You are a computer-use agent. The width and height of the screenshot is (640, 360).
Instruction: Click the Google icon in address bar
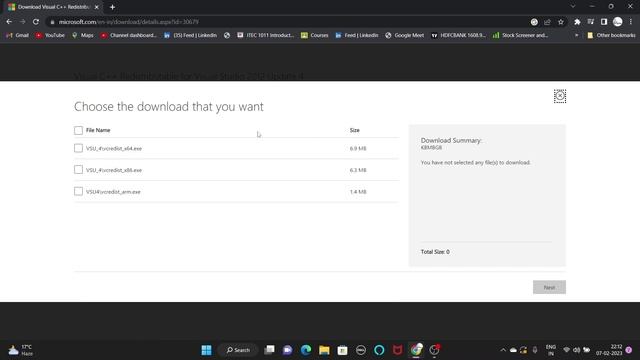pyautogui.click(x=534, y=22)
